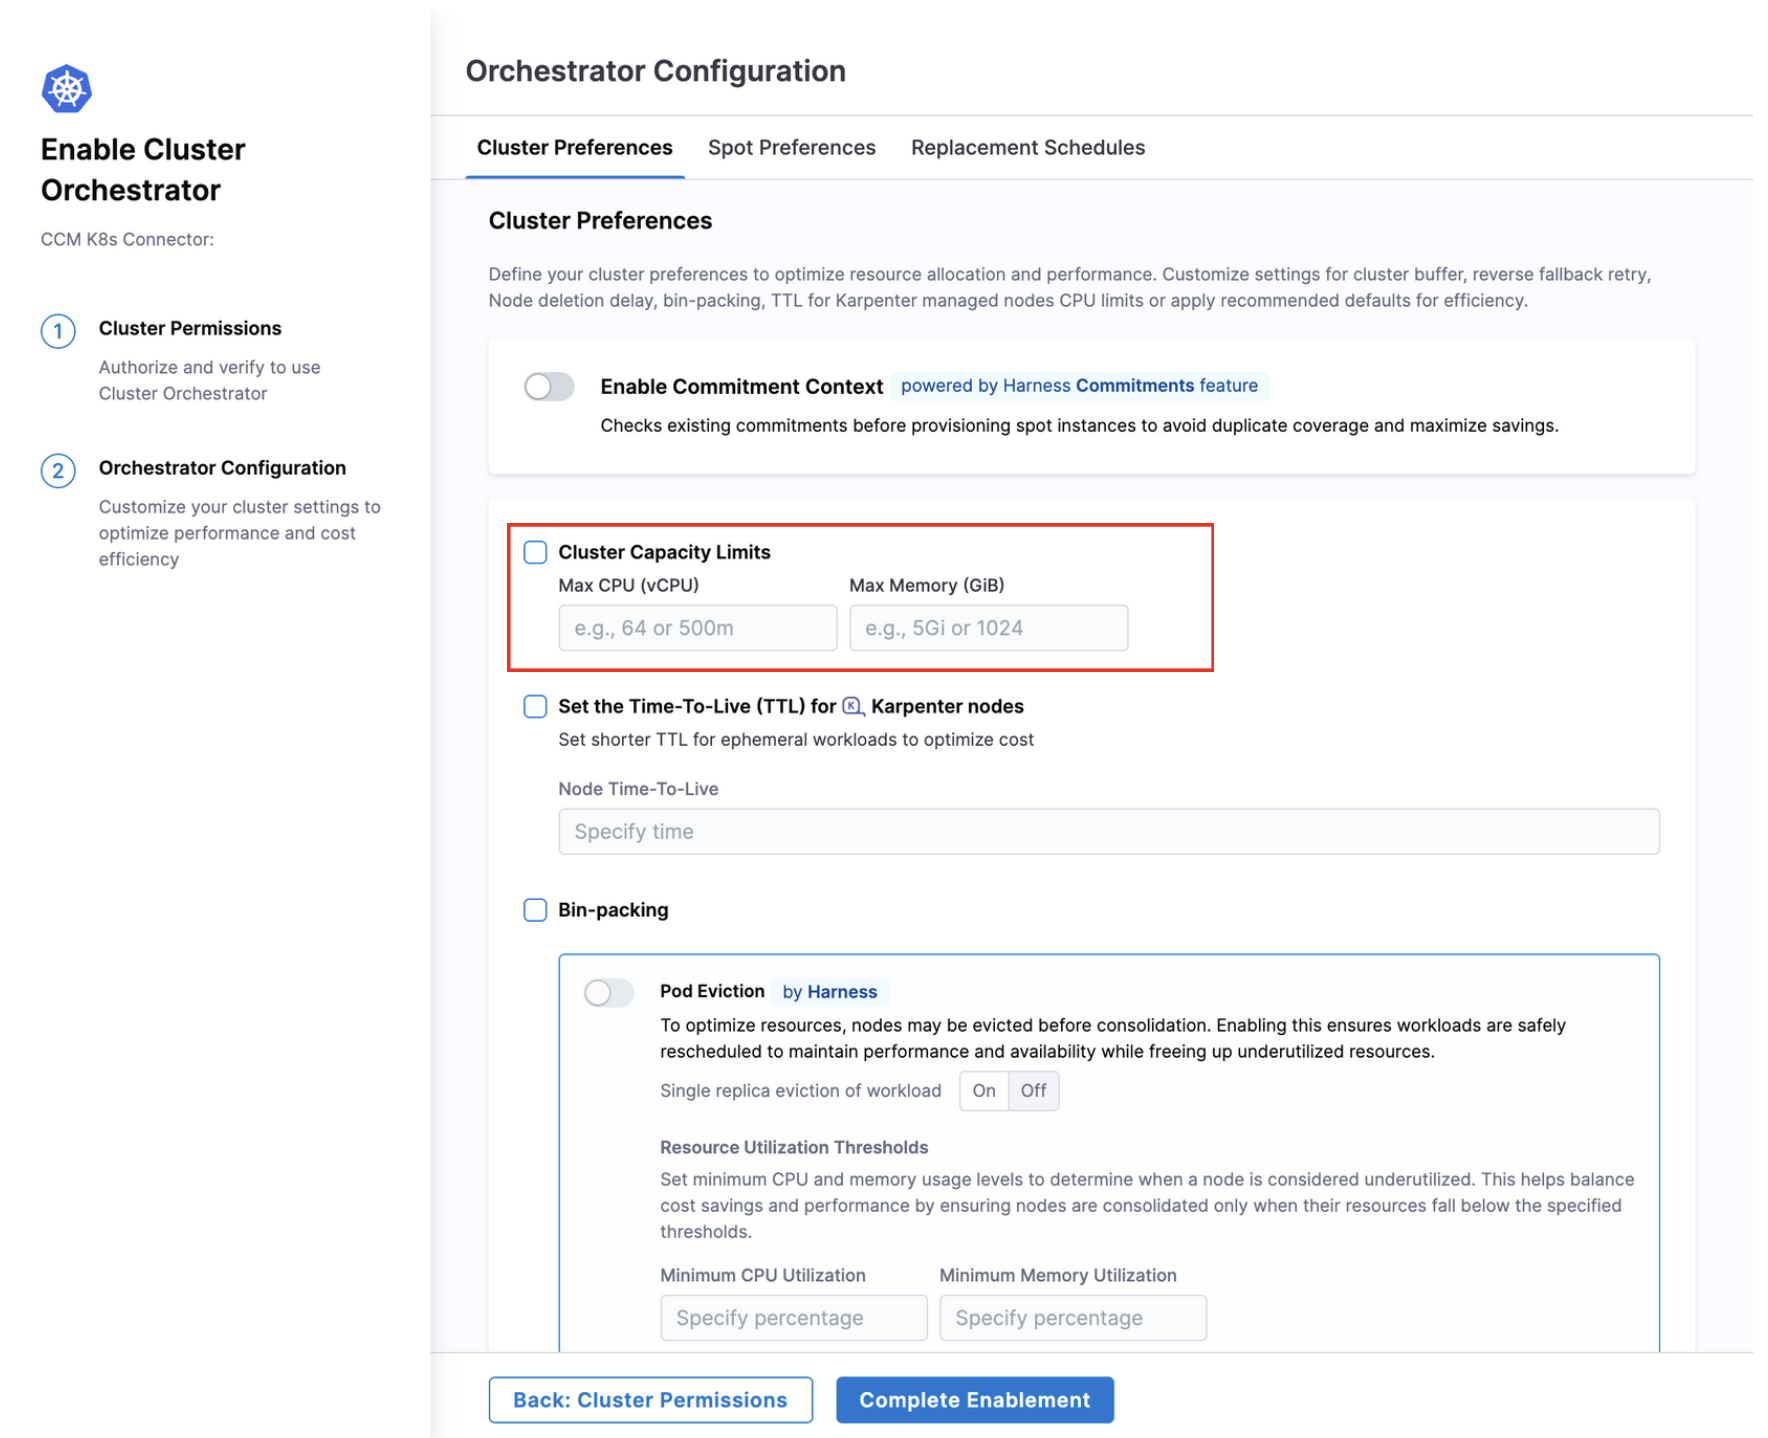Image resolution: width=1768 pixels, height=1438 pixels.
Task: Turn on the Pod Eviction toggle
Action: point(609,992)
